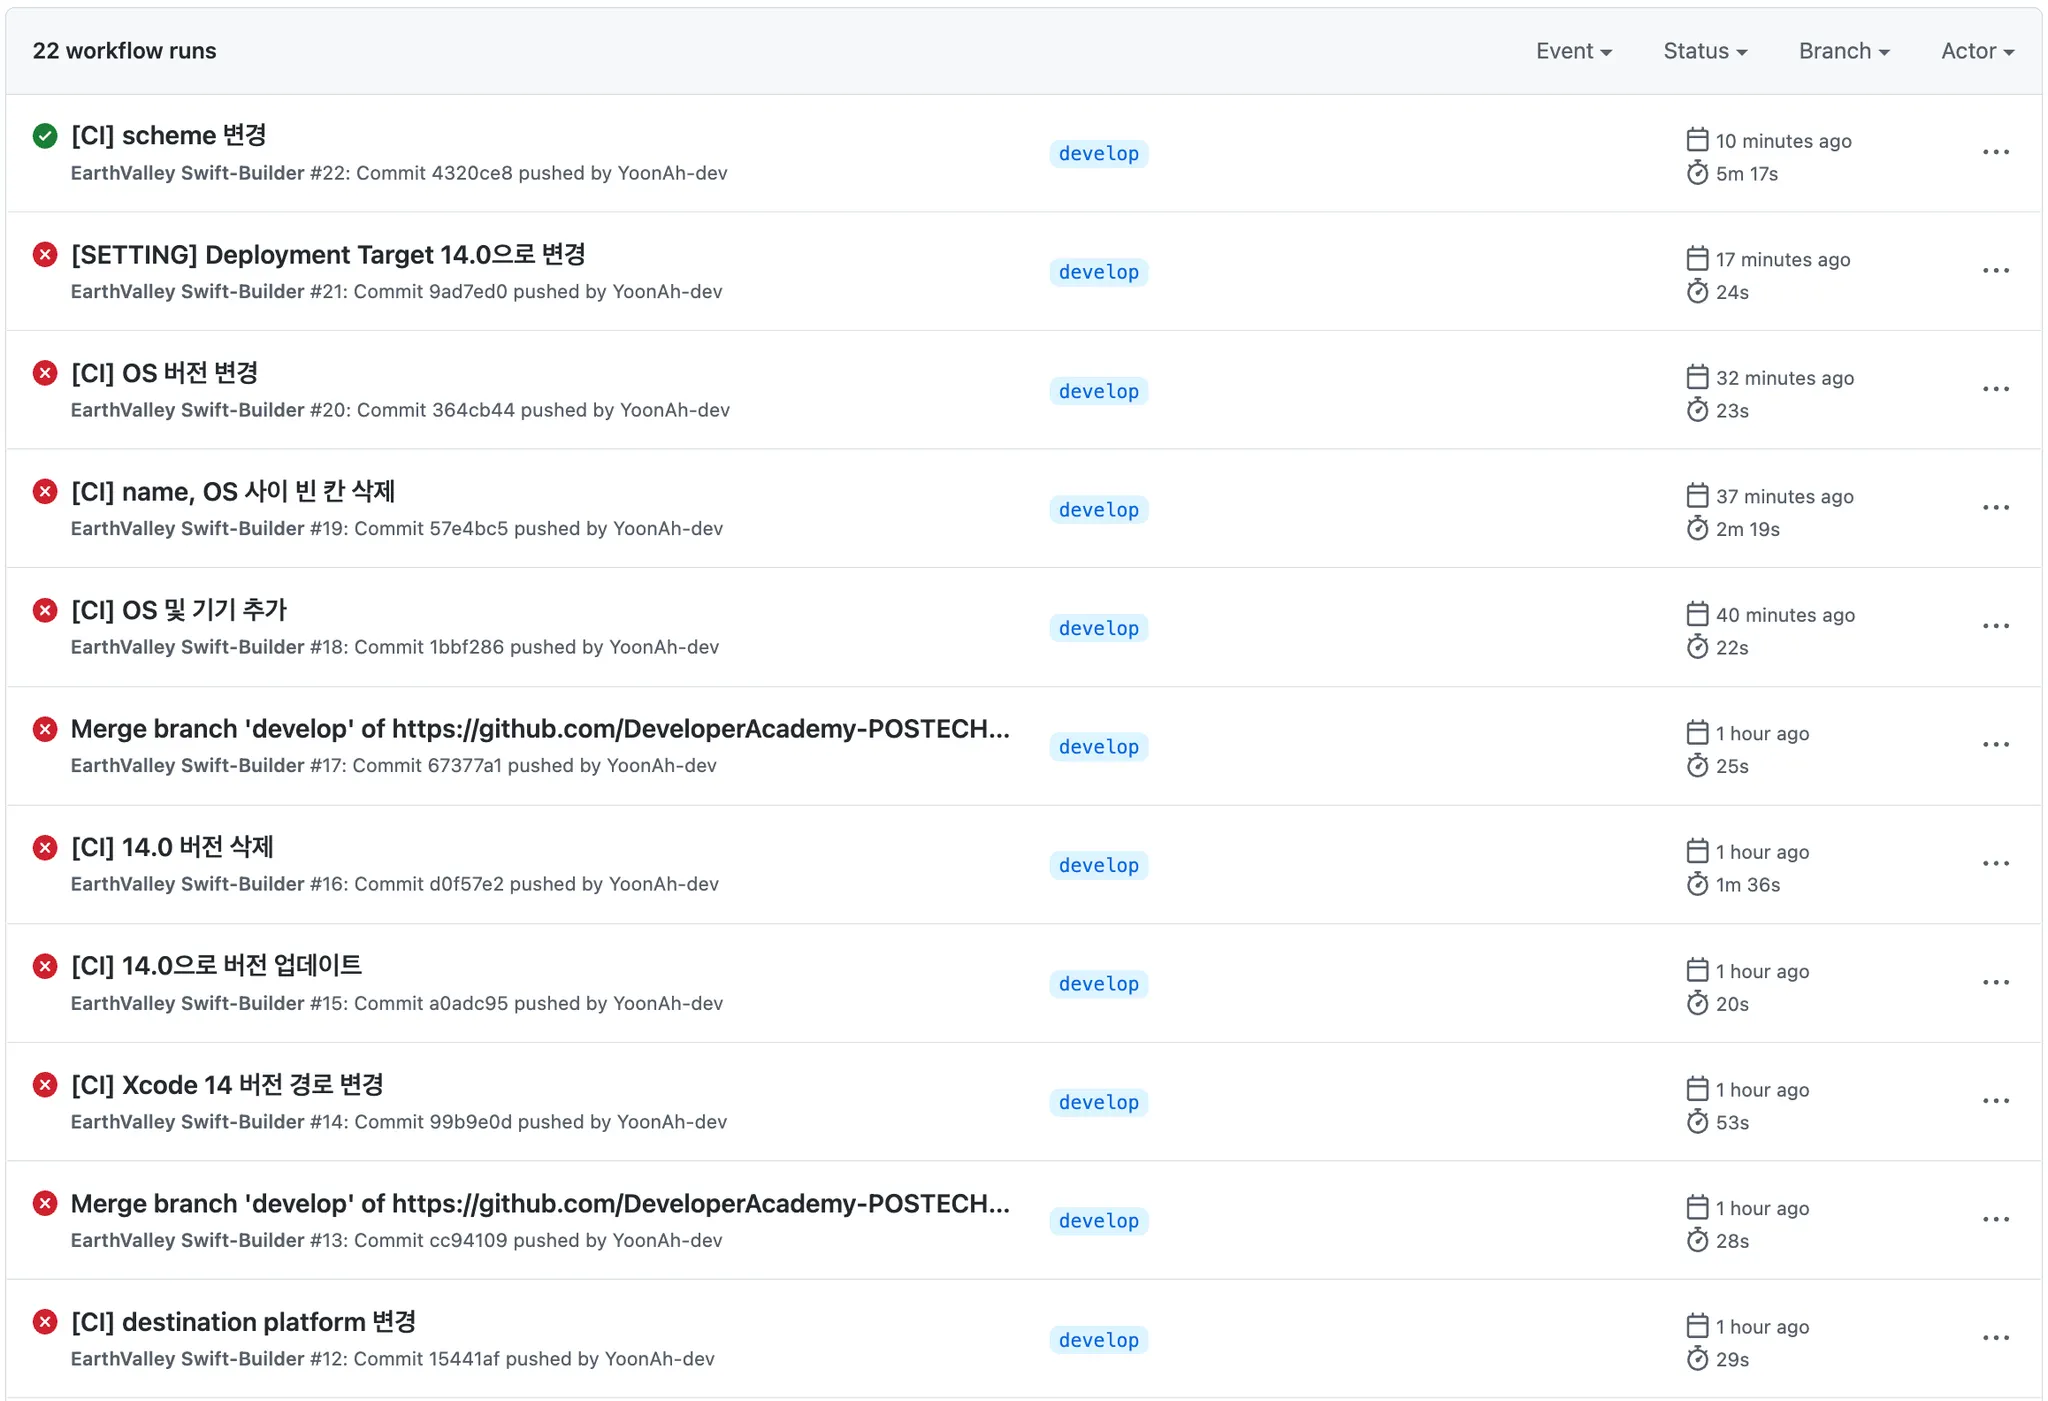The width and height of the screenshot is (2048, 1401).
Task: Expand the Status filter dropdown
Action: (x=1704, y=51)
